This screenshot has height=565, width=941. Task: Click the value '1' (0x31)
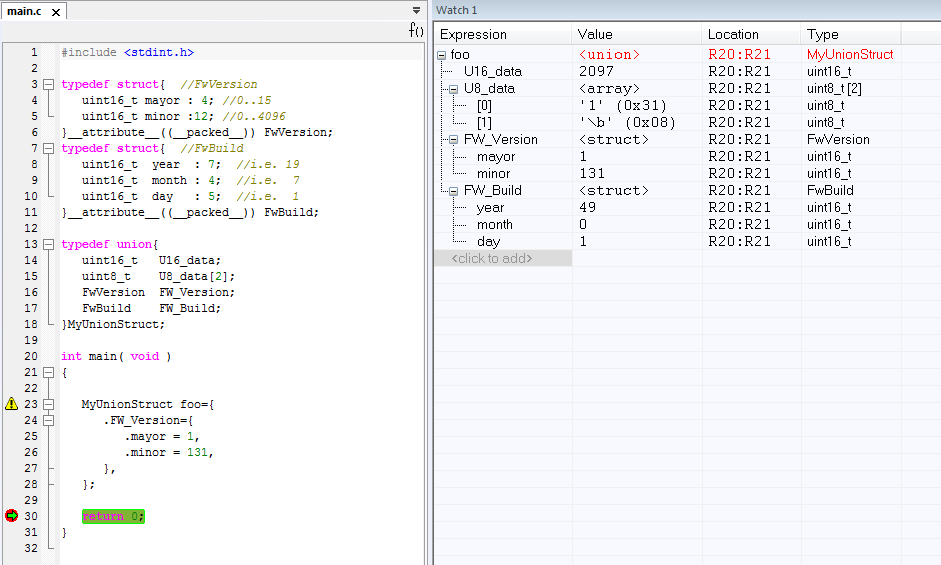[x=623, y=106]
